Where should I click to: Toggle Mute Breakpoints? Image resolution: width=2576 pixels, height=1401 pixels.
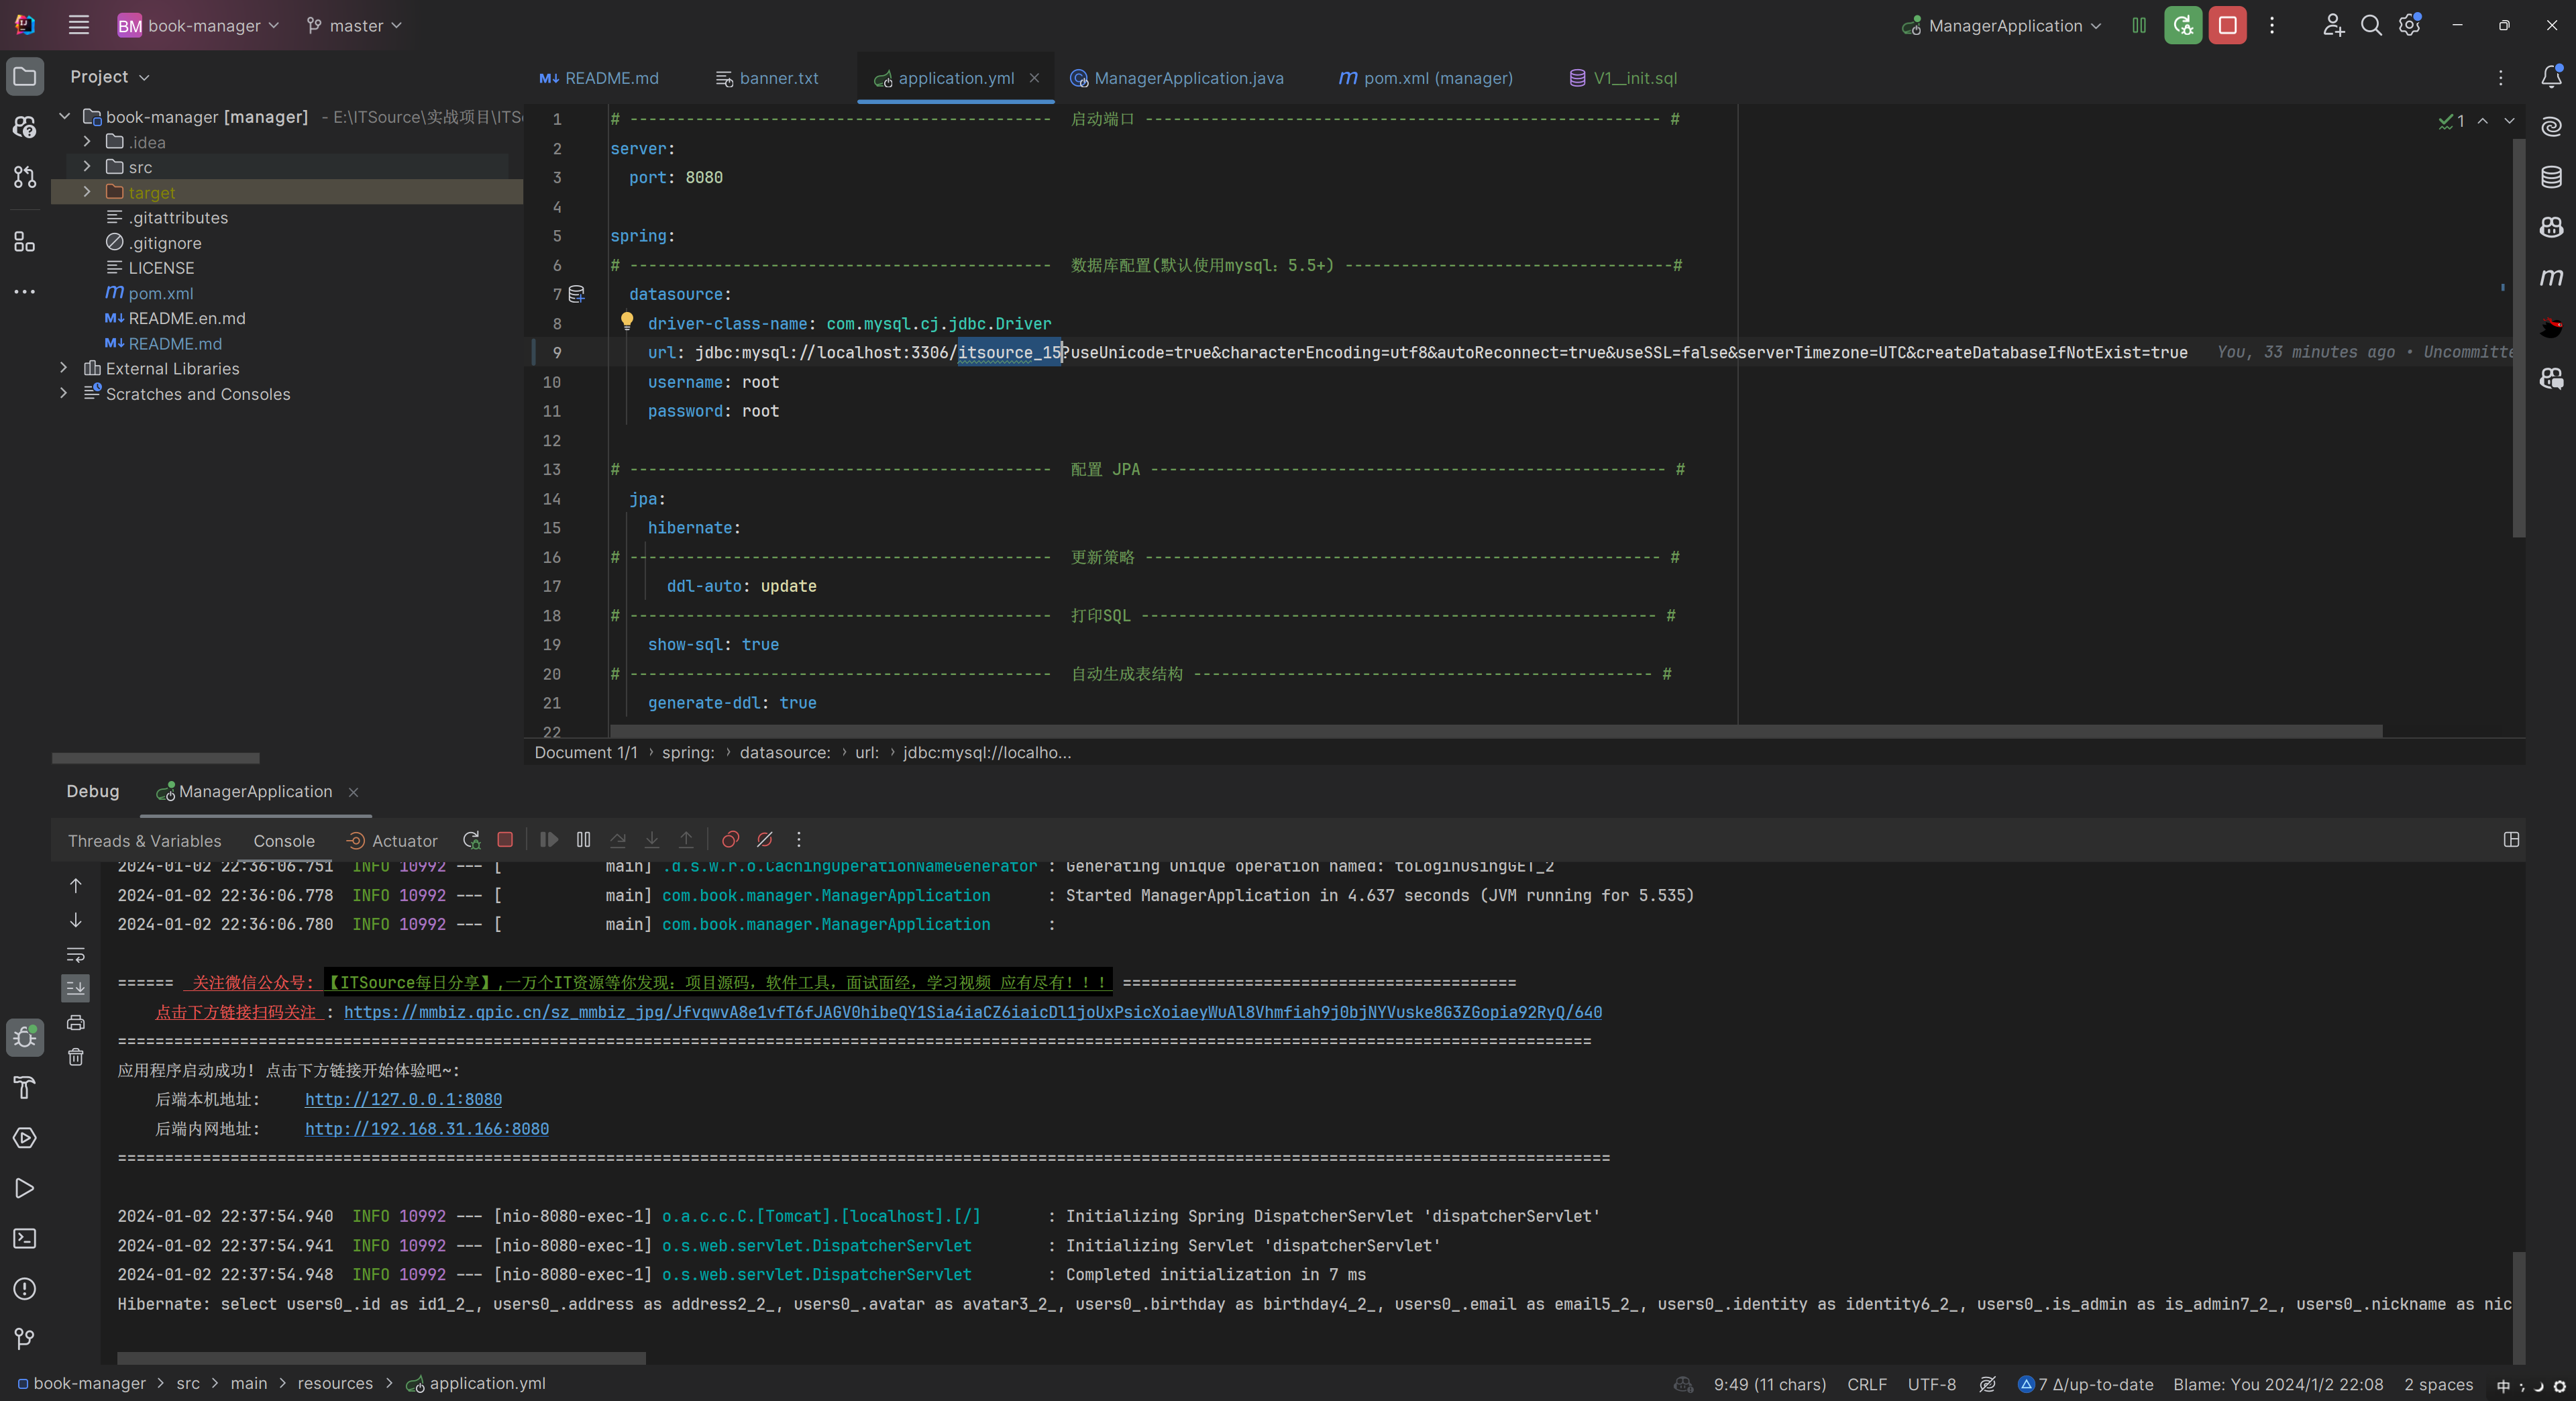pos(764,840)
